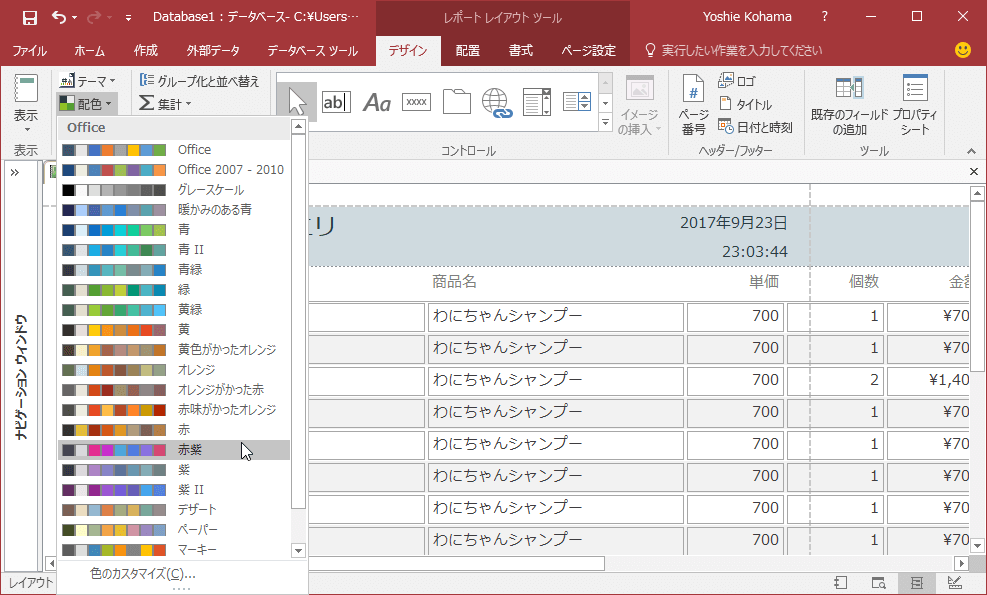Image resolution: width=987 pixels, height=595 pixels.
Task: Select the グレースケール color scheme
Action: click(x=174, y=190)
